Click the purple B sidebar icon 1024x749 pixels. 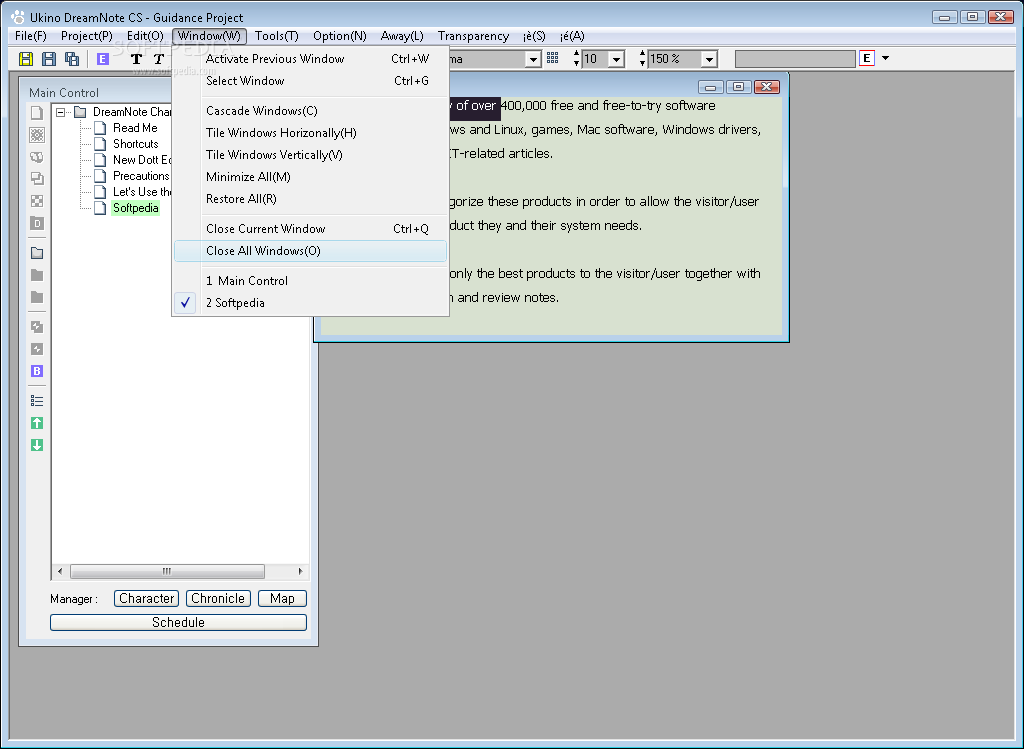click(37, 371)
